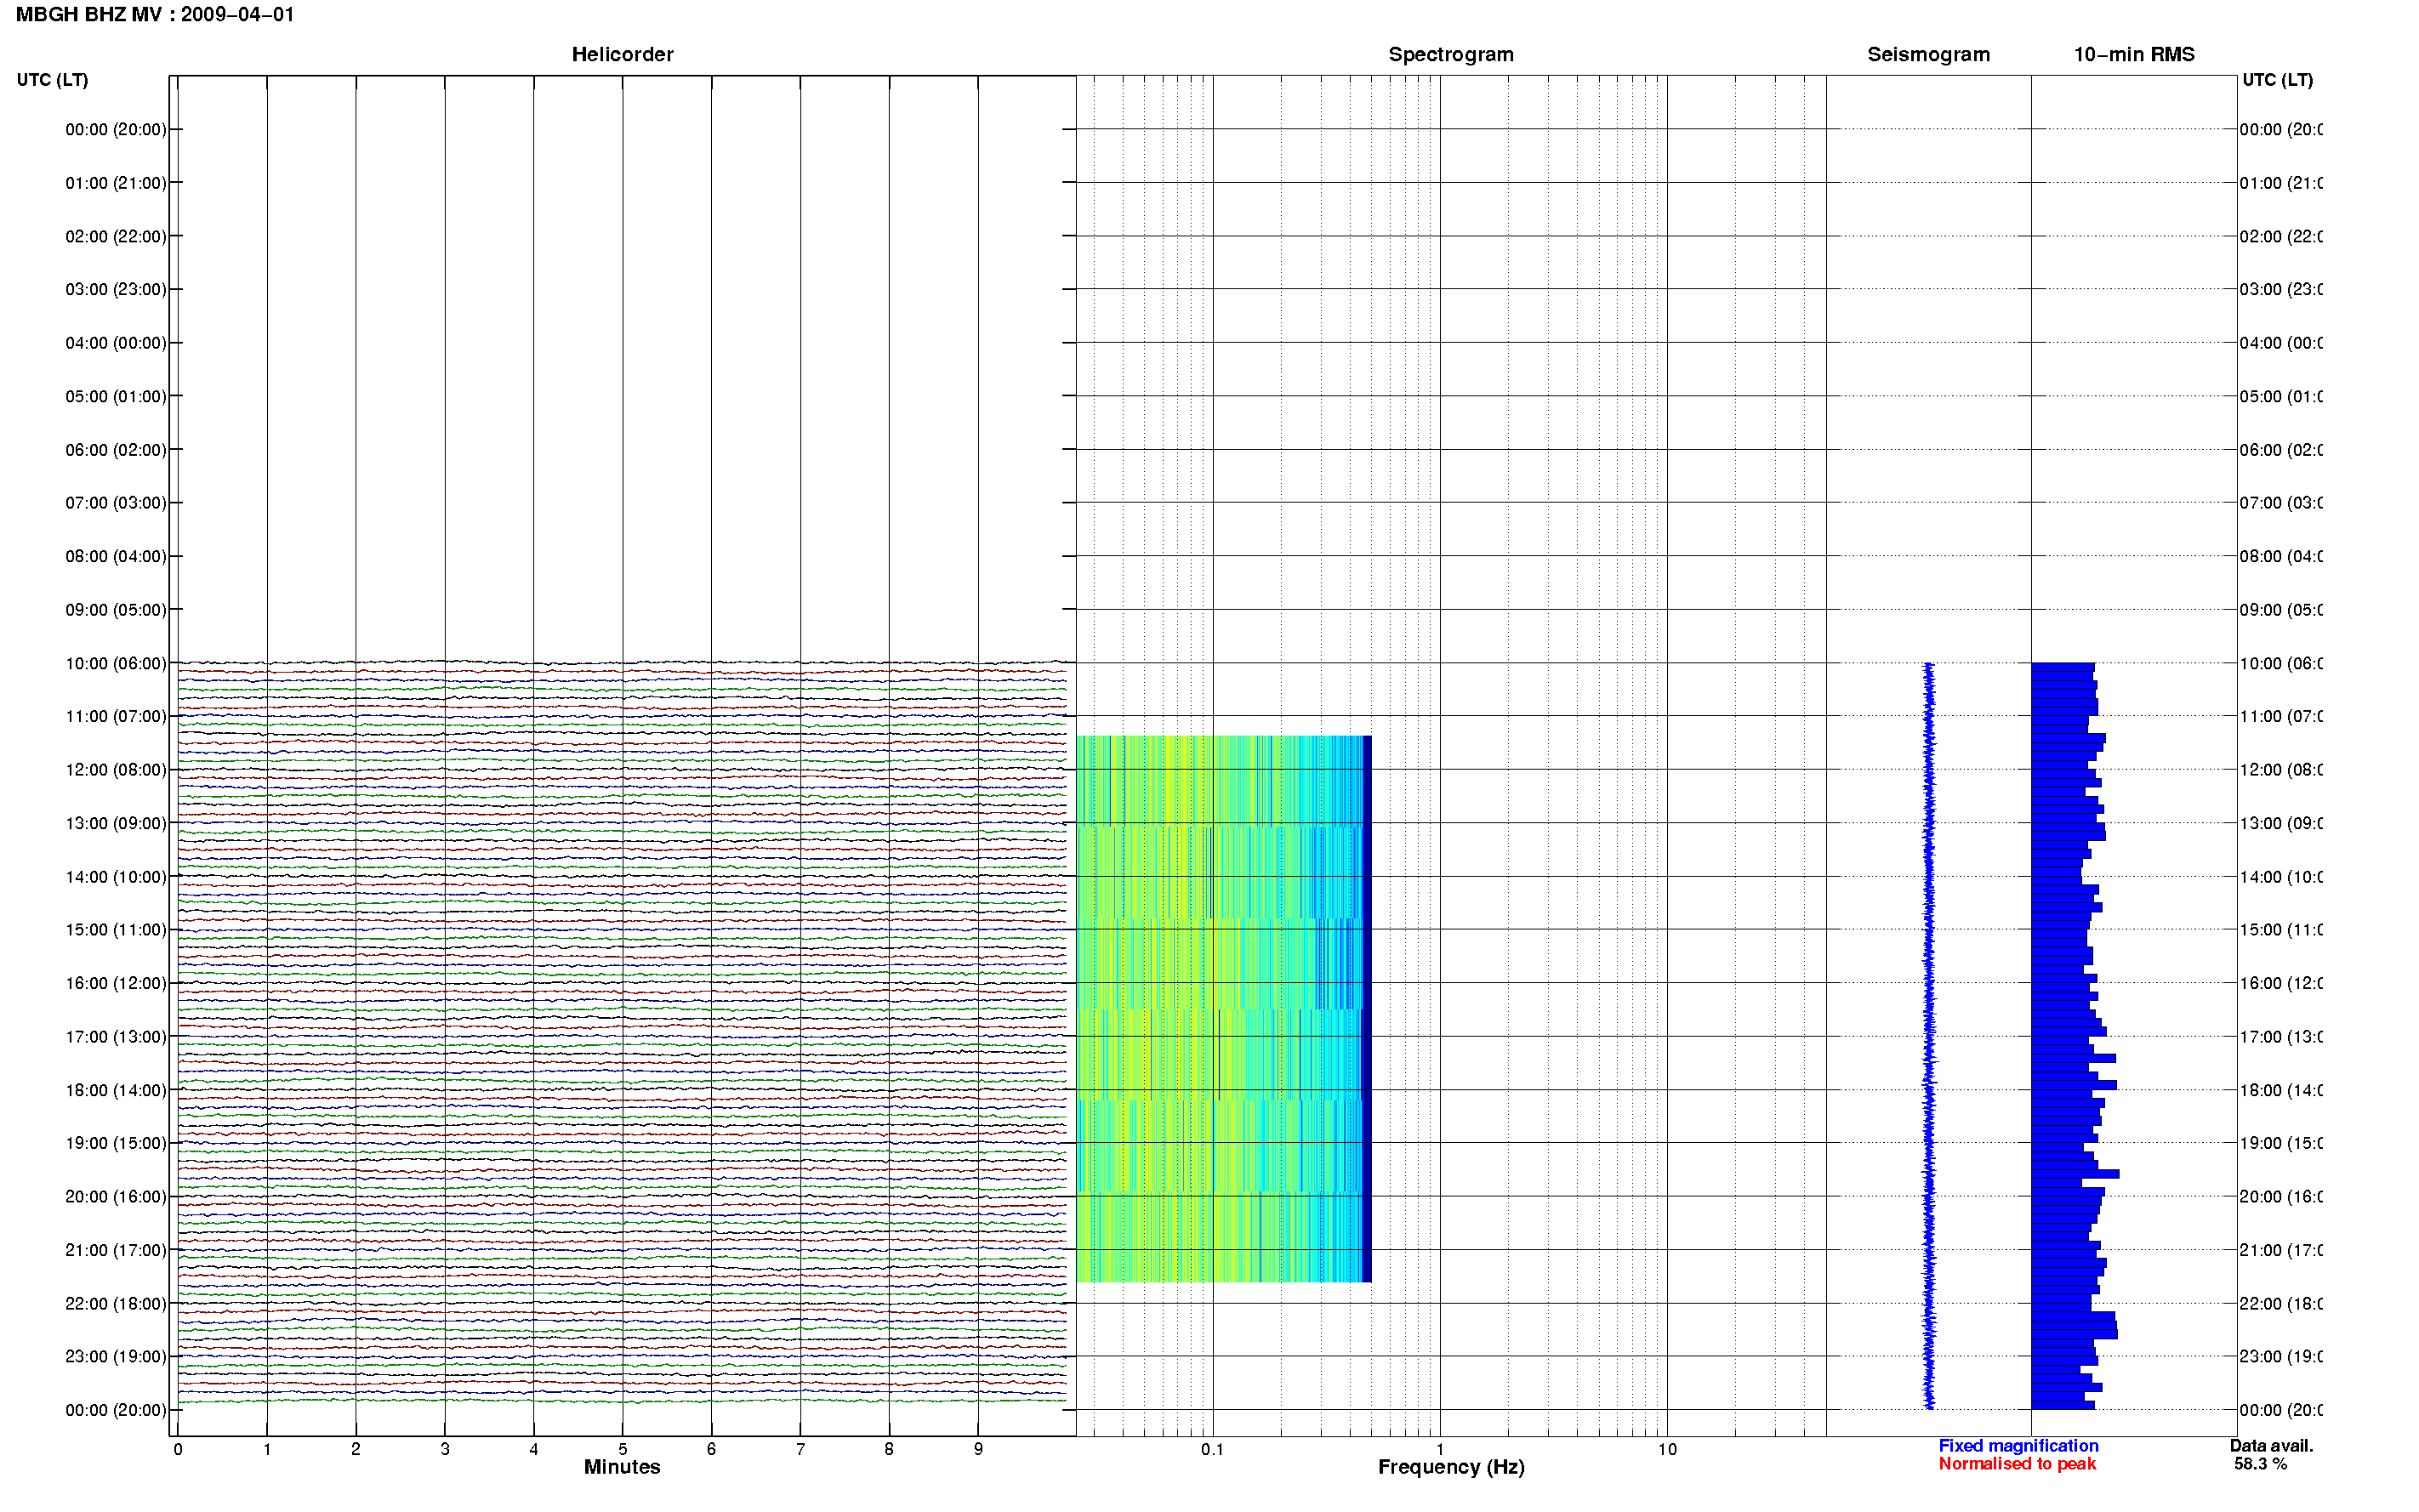Select the '01:00 (21:00)' label on the left axis
Image resolution: width=2419 pixels, height=1512 pixels.
click(x=116, y=183)
